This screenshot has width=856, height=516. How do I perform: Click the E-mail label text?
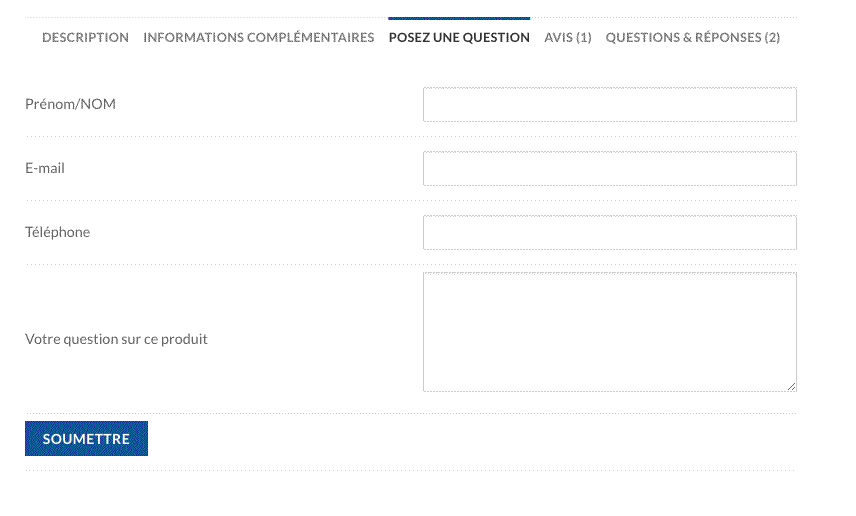click(45, 168)
